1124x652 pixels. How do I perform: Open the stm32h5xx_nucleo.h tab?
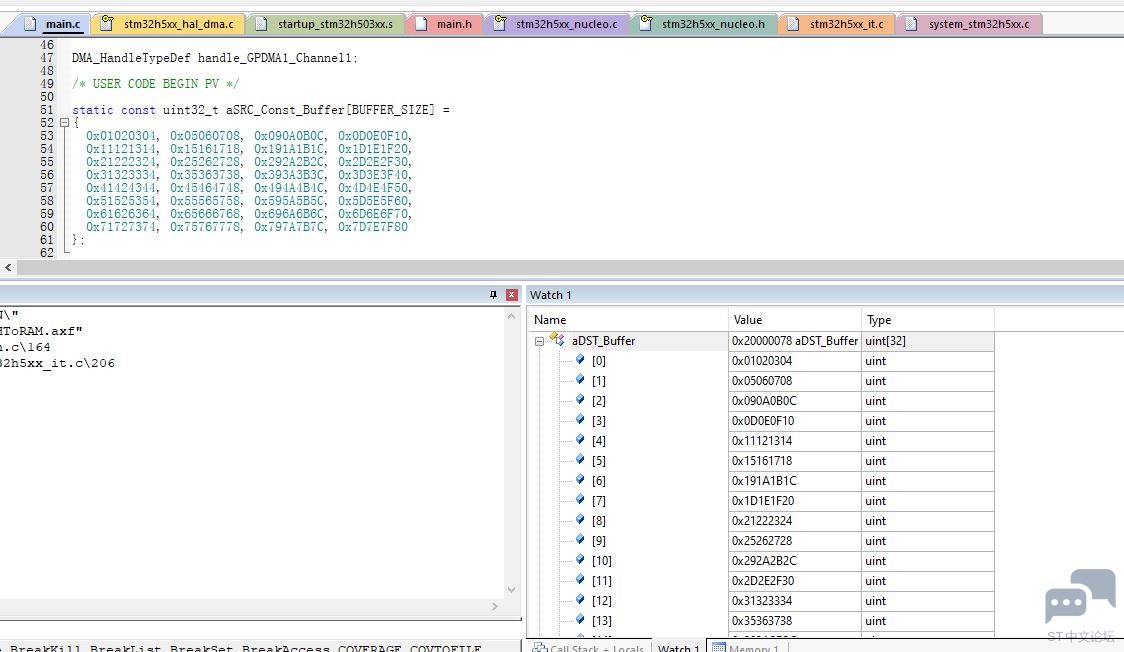click(703, 24)
